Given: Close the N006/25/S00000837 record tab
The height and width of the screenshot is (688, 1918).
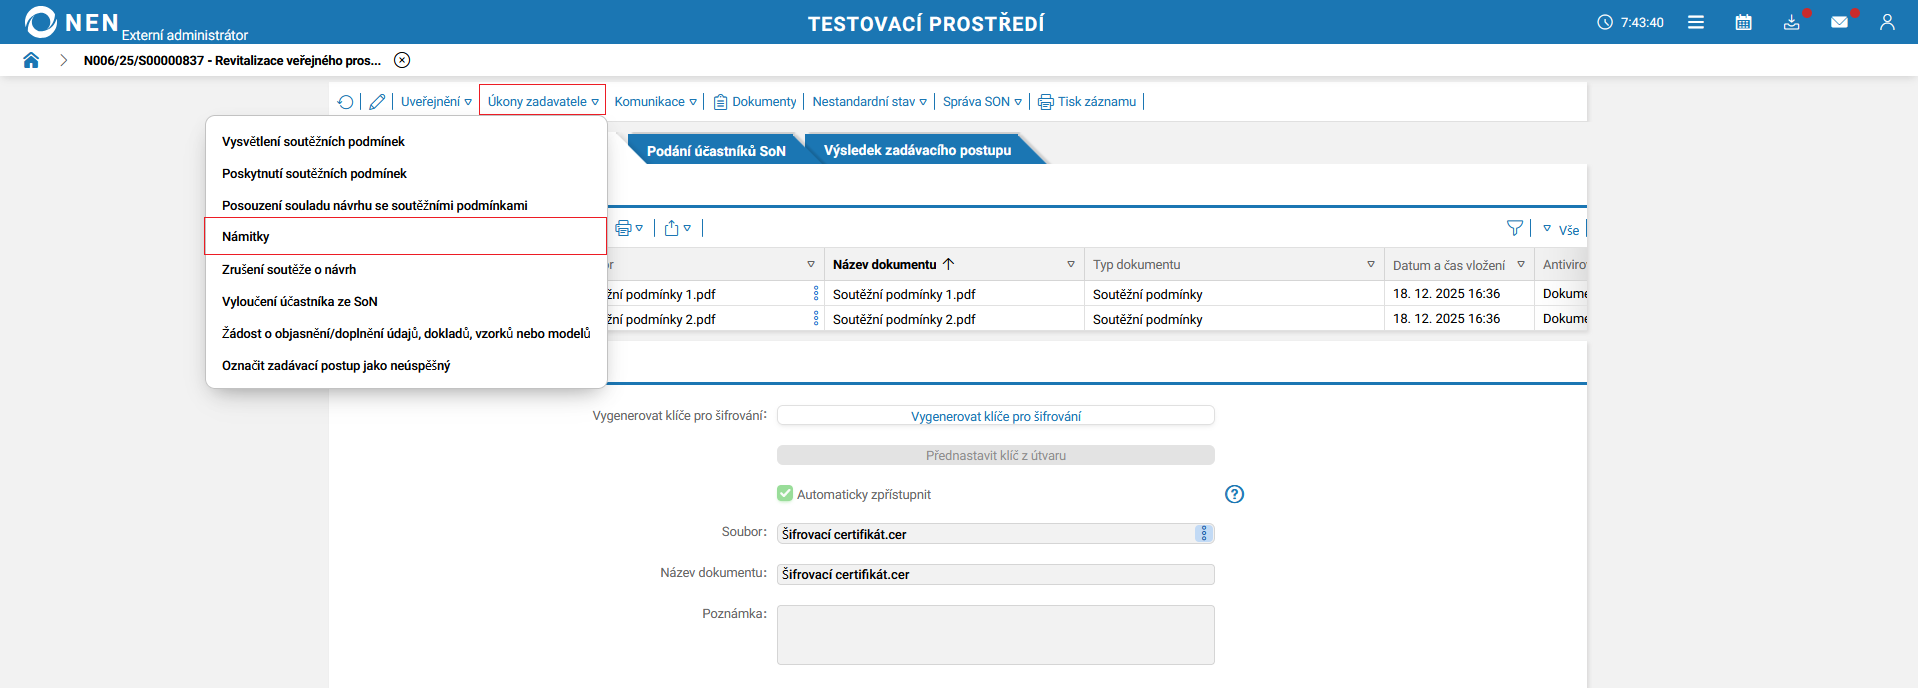Looking at the screenshot, I should click(402, 60).
